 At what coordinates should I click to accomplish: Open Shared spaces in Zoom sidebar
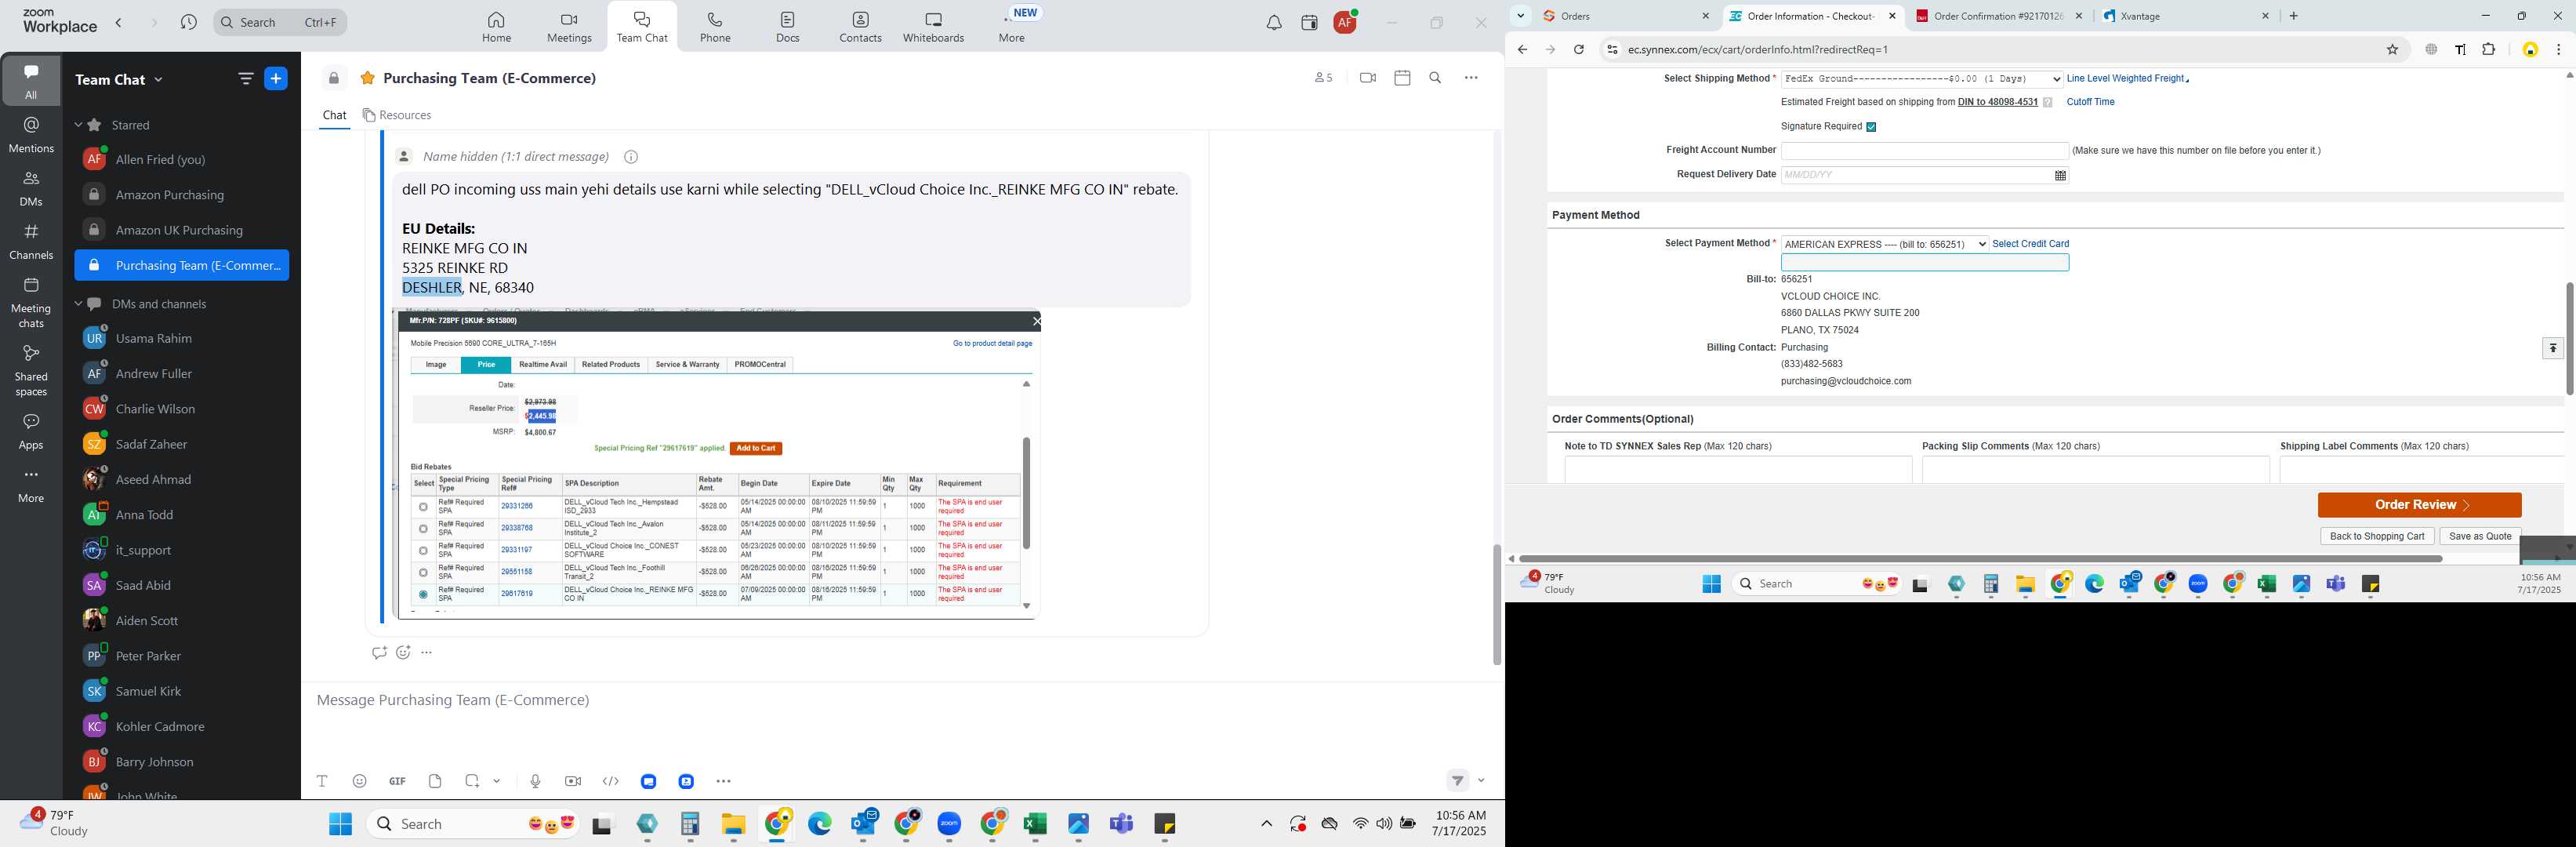coord(31,370)
